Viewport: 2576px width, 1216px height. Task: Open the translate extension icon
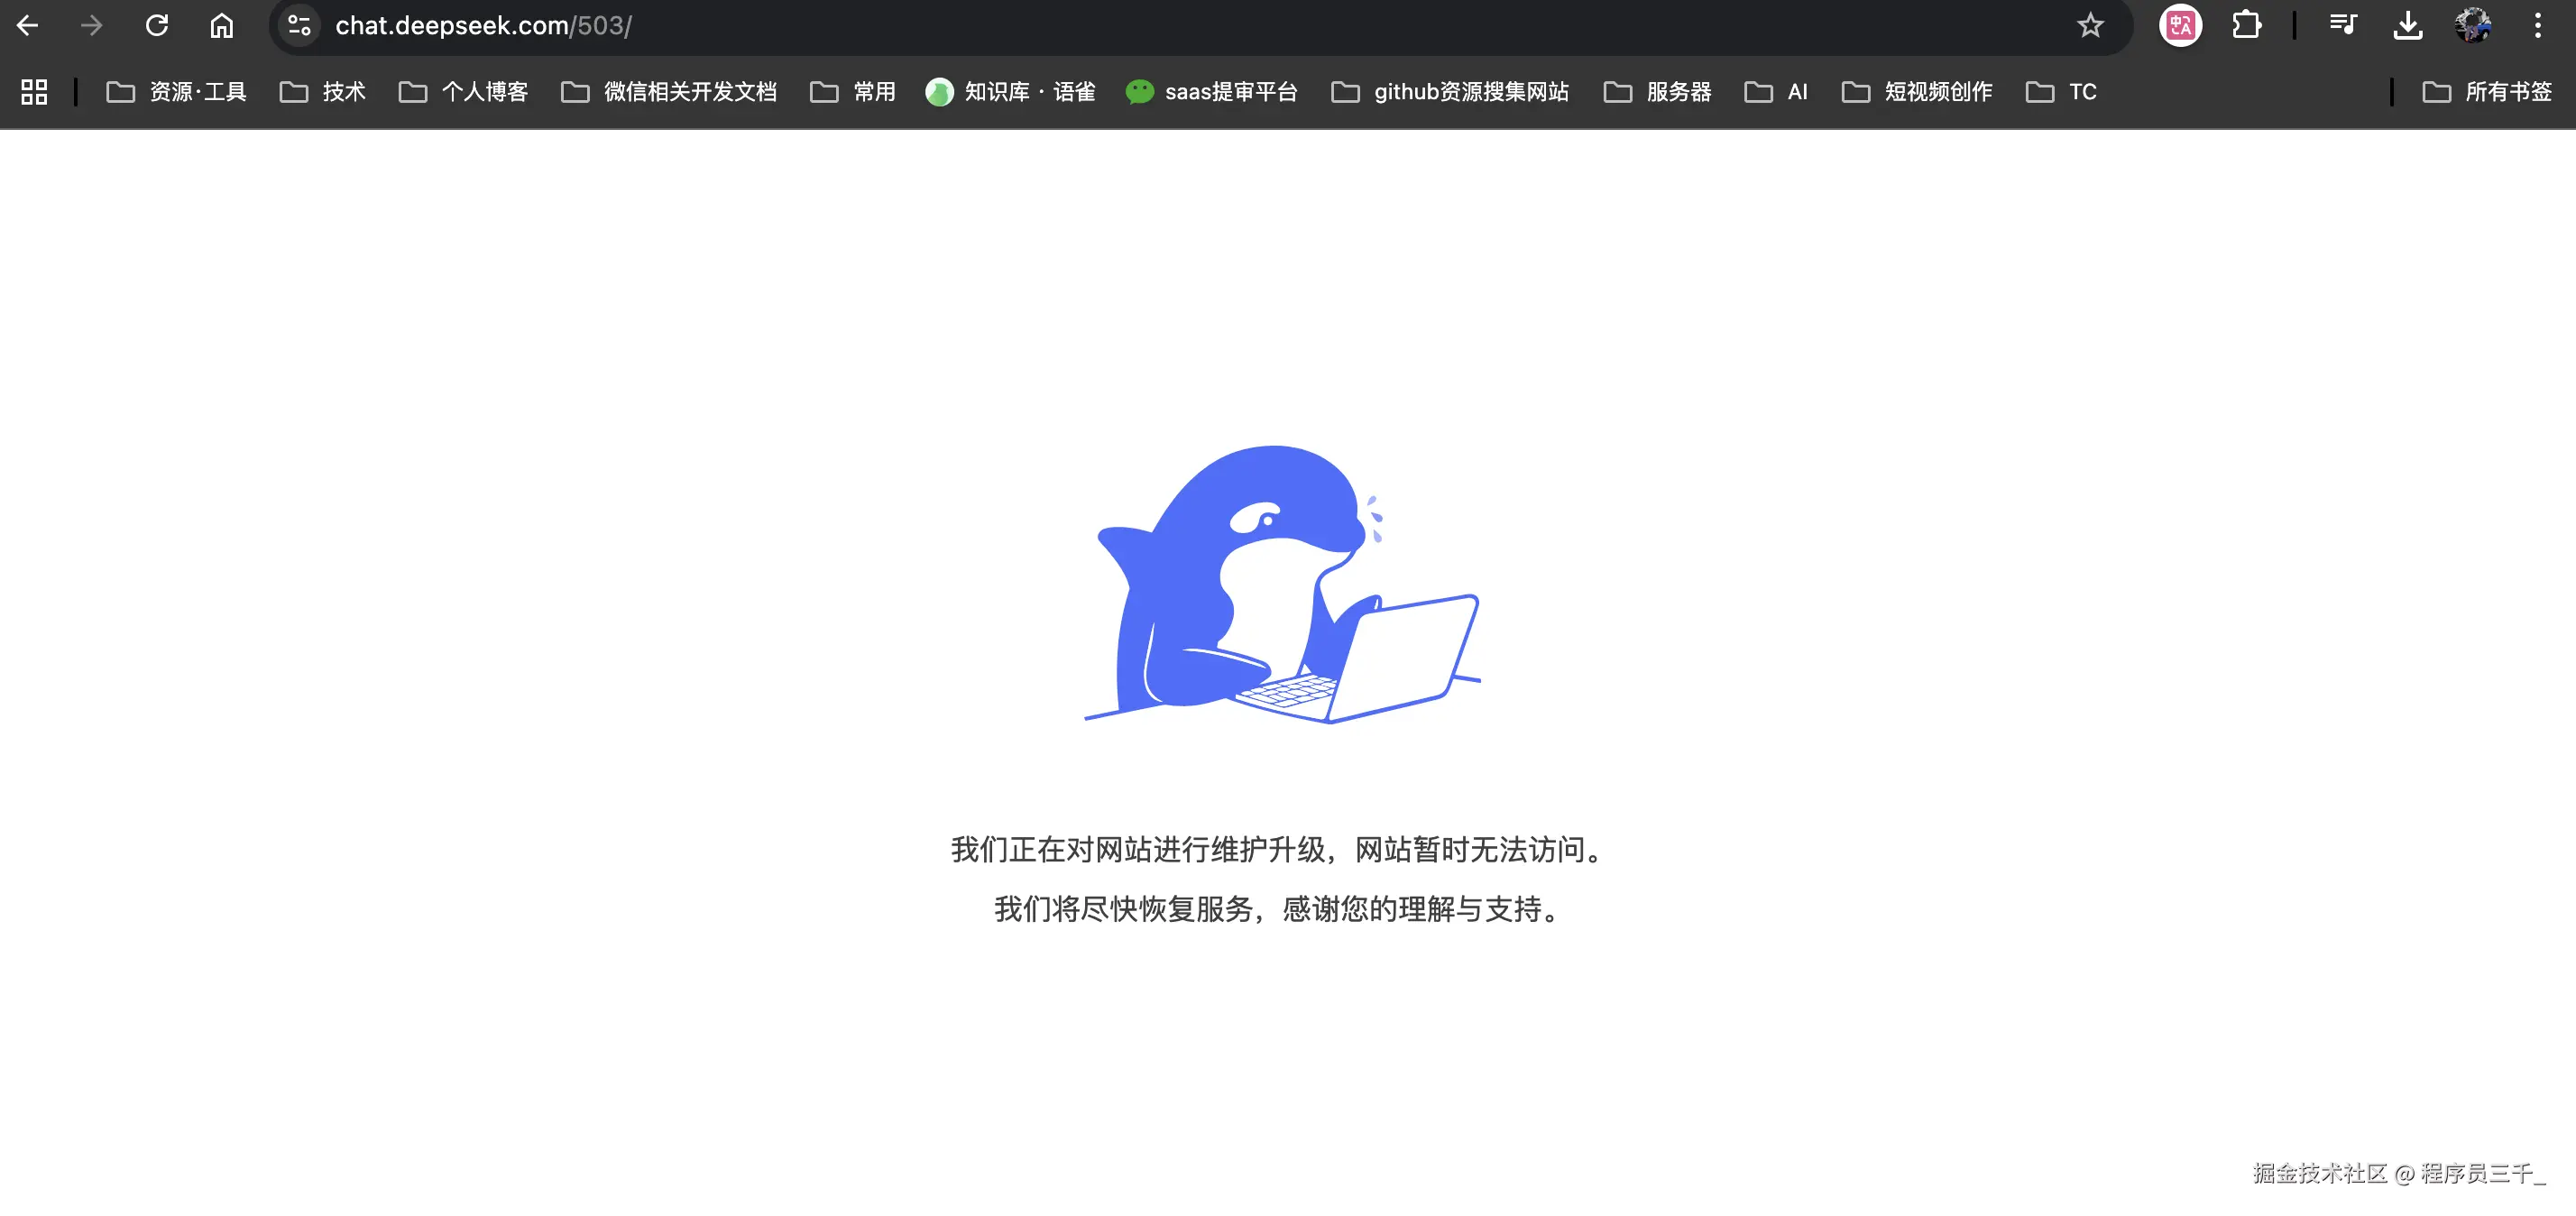[2180, 25]
